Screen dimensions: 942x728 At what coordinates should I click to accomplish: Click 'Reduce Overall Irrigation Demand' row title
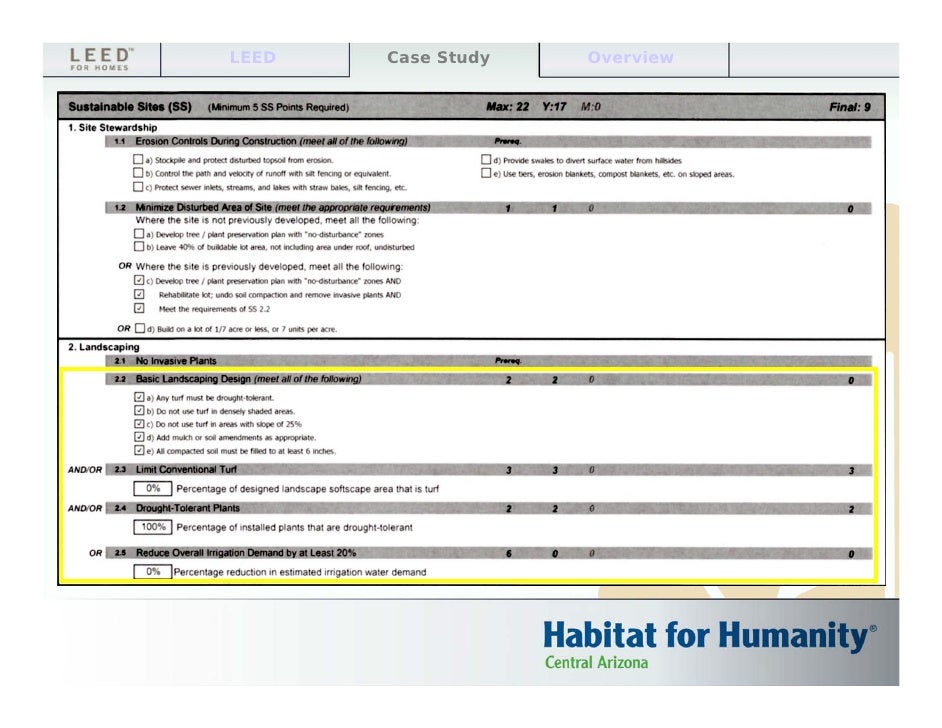[246, 553]
